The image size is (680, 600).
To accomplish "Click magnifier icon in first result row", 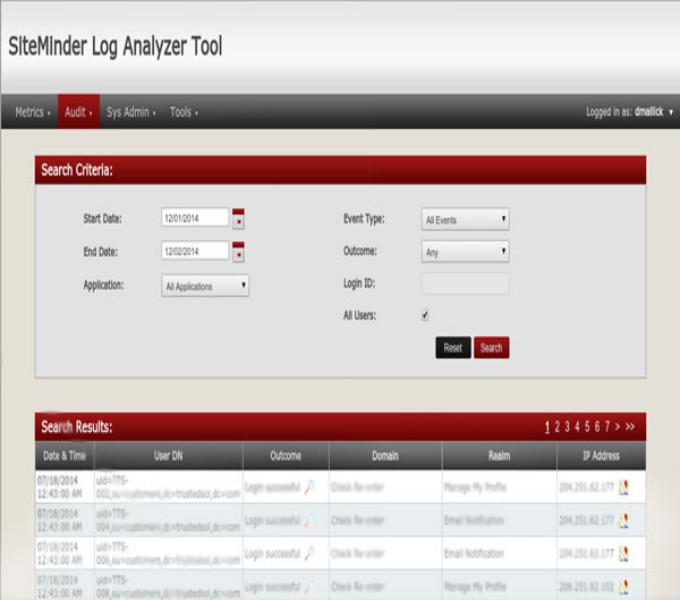I will [x=310, y=487].
